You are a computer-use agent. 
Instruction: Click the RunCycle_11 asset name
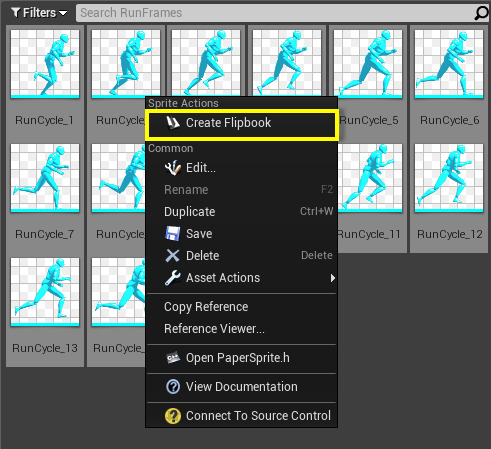(x=369, y=234)
